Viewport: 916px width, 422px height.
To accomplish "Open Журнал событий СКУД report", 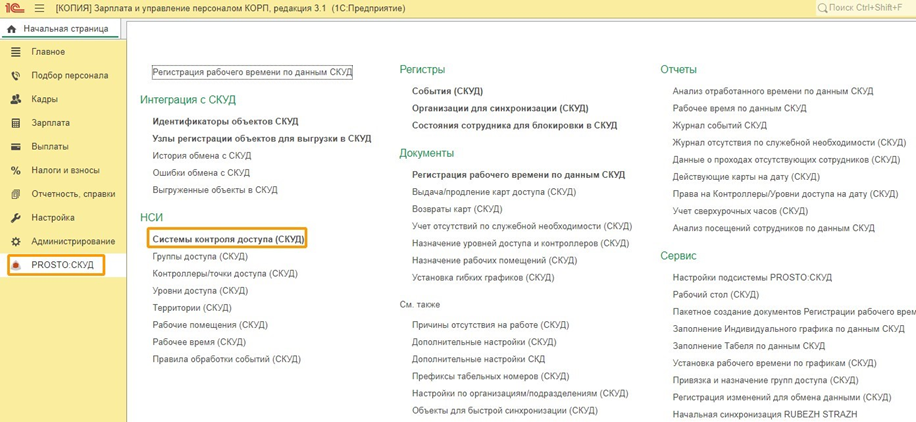I will [720, 125].
